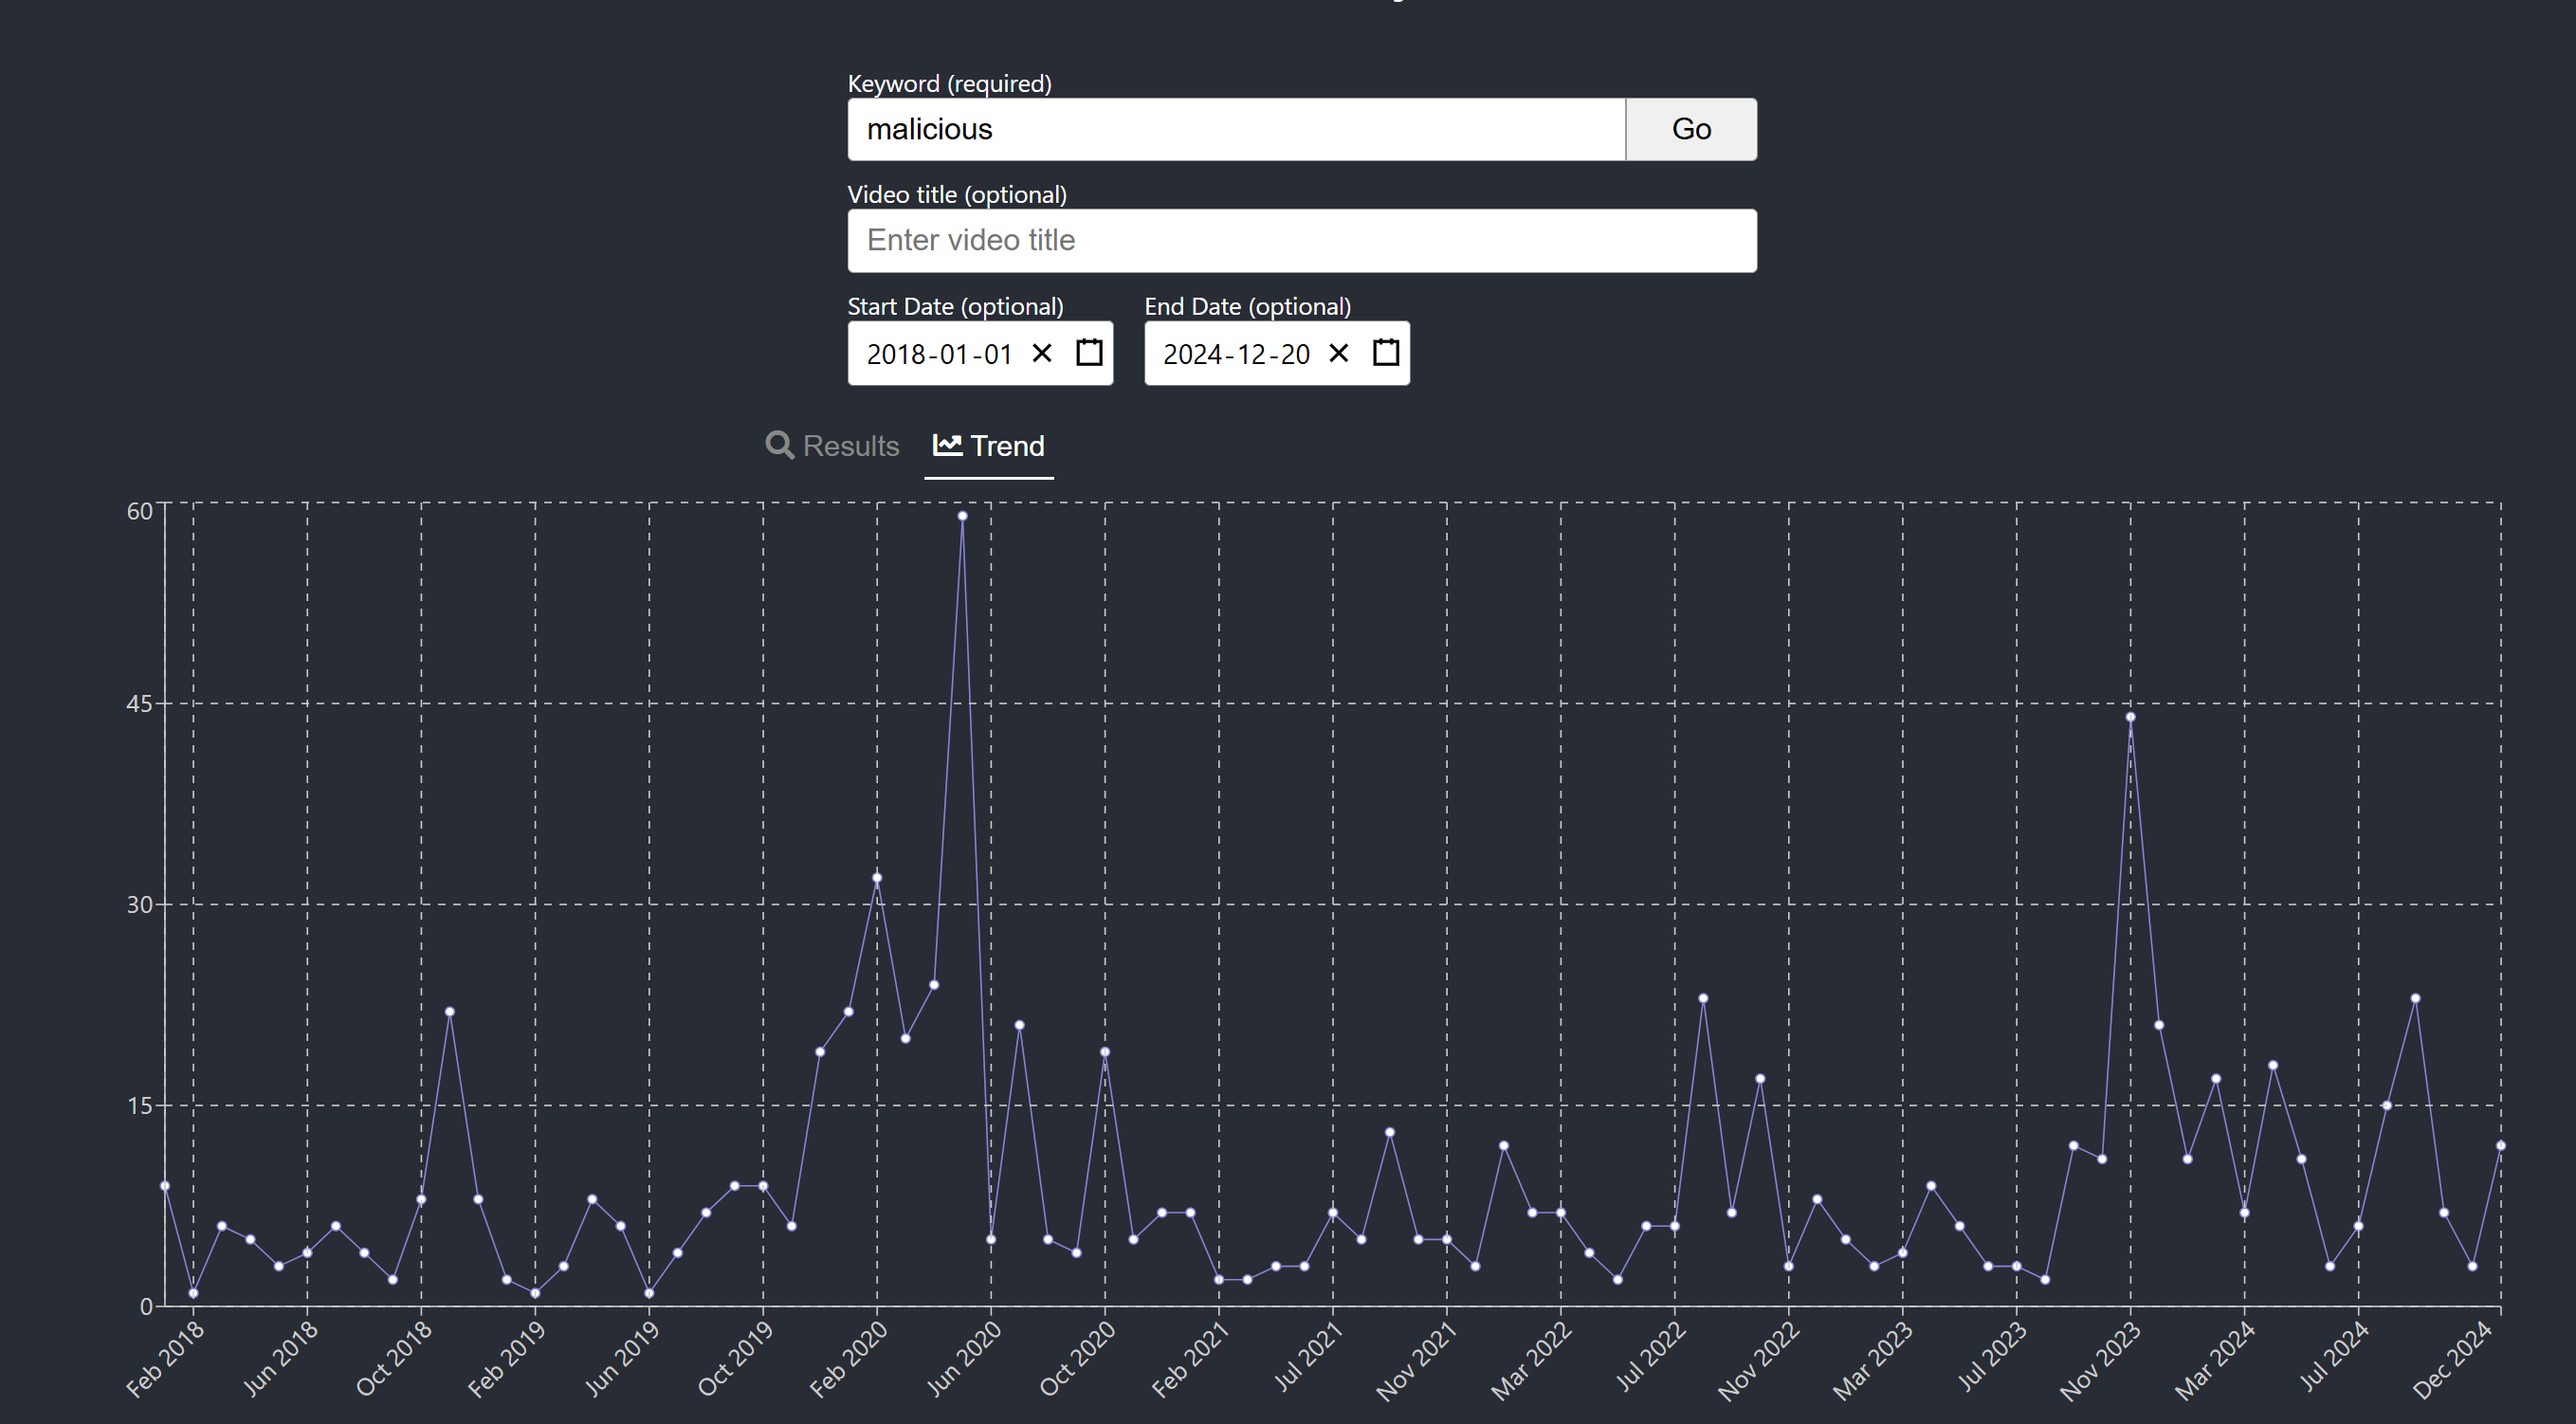
Task: Click the 45 y-axis label
Action: (140, 704)
